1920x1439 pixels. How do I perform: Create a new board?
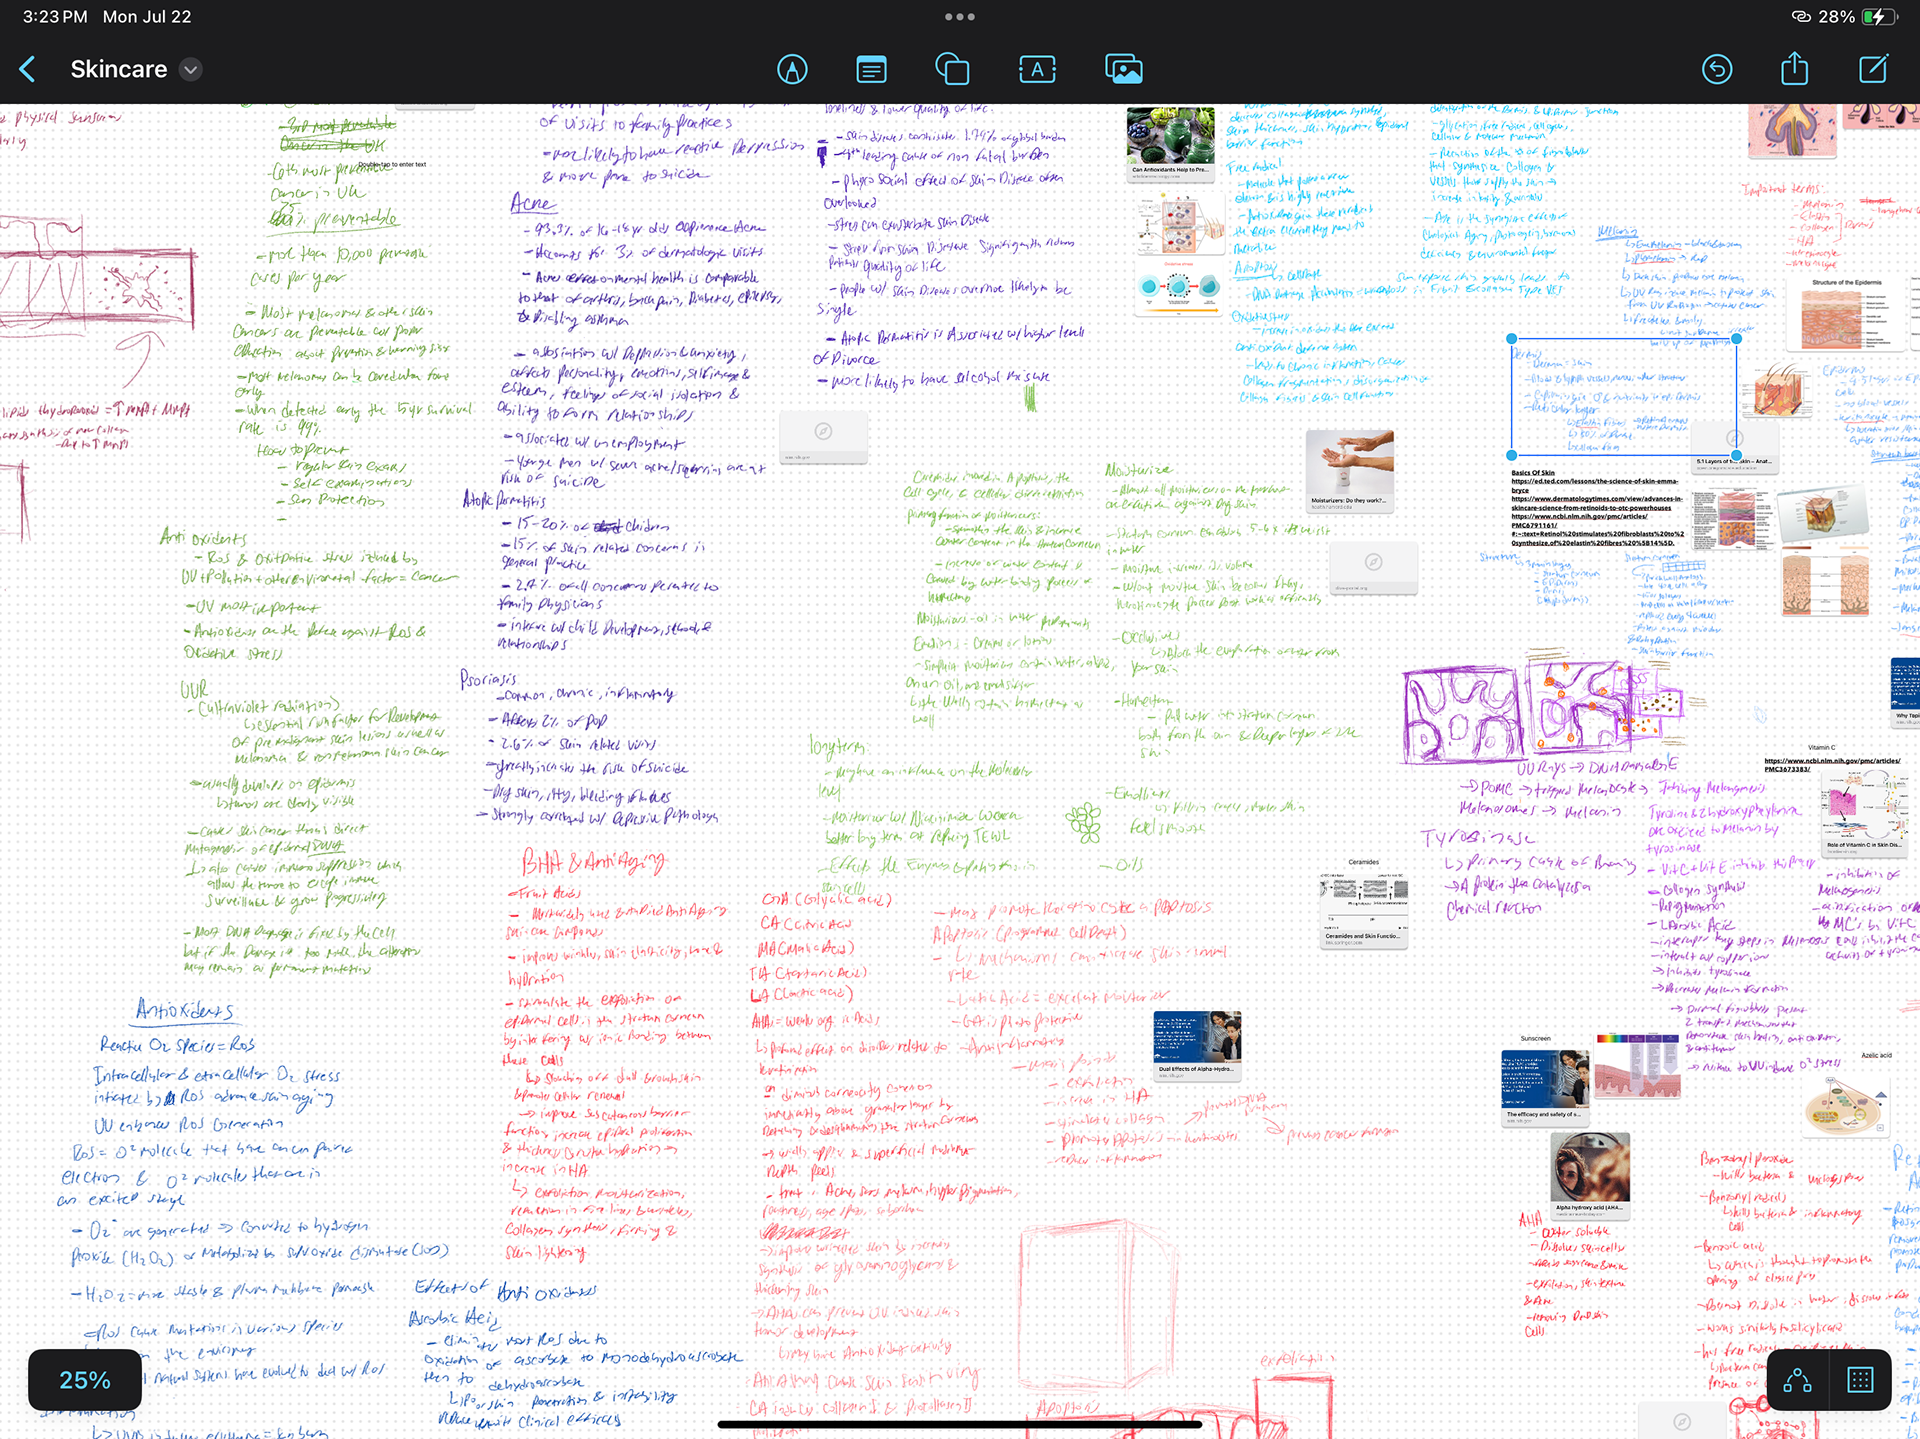pos(1873,69)
